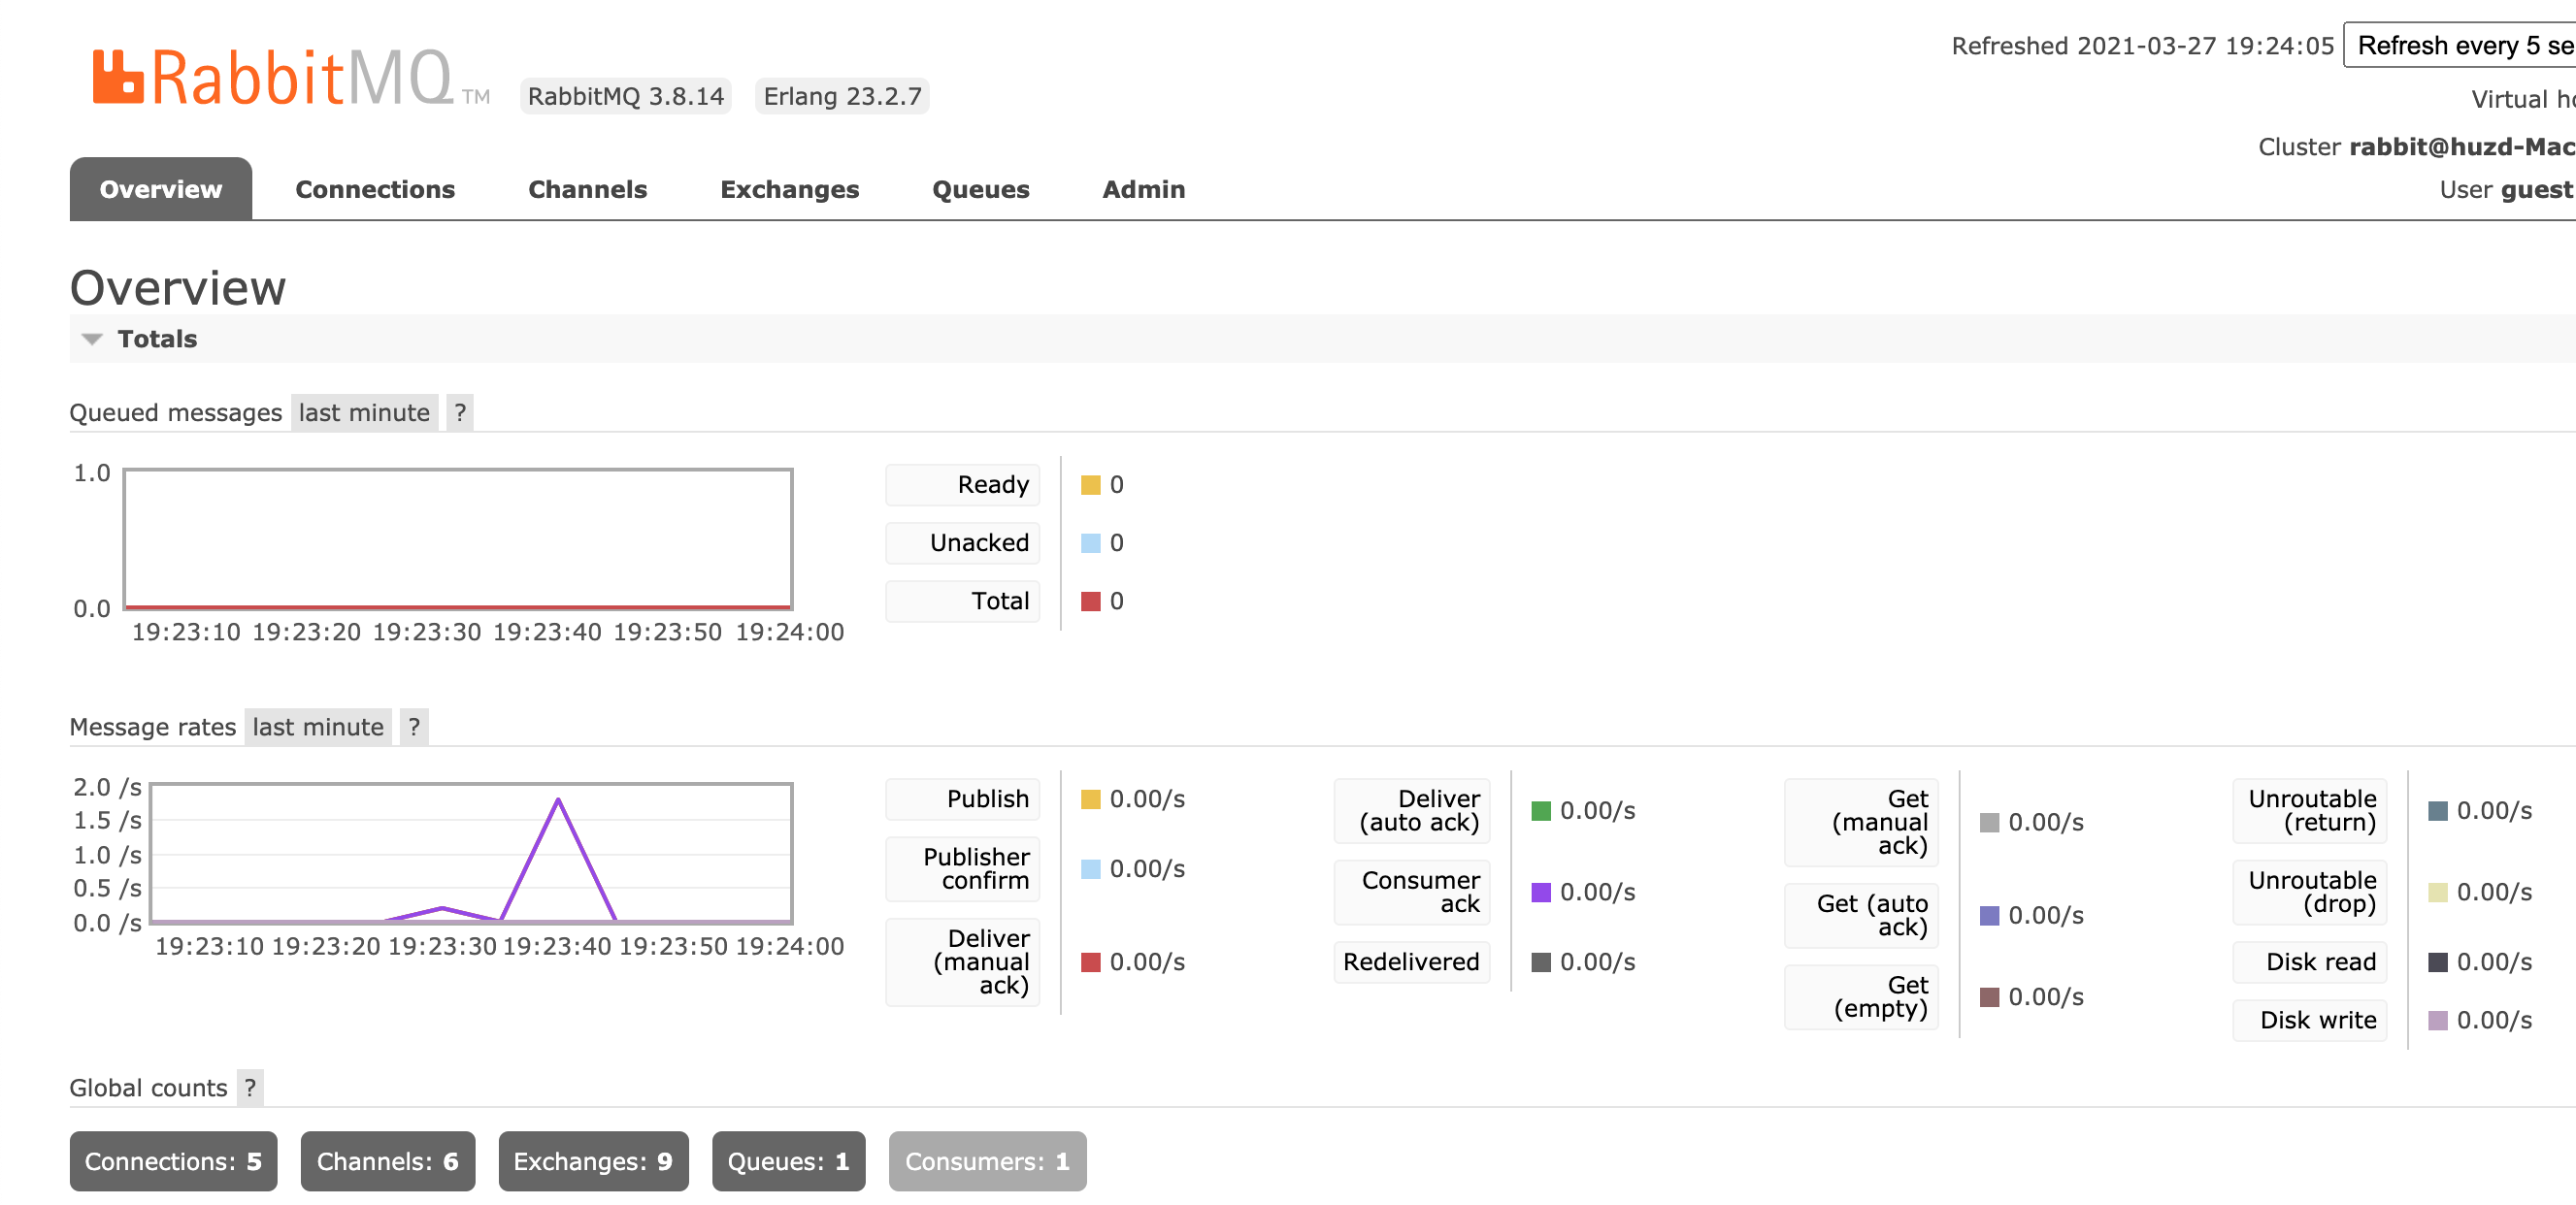Click the Disk write lavender swatch

pos(2438,1020)
